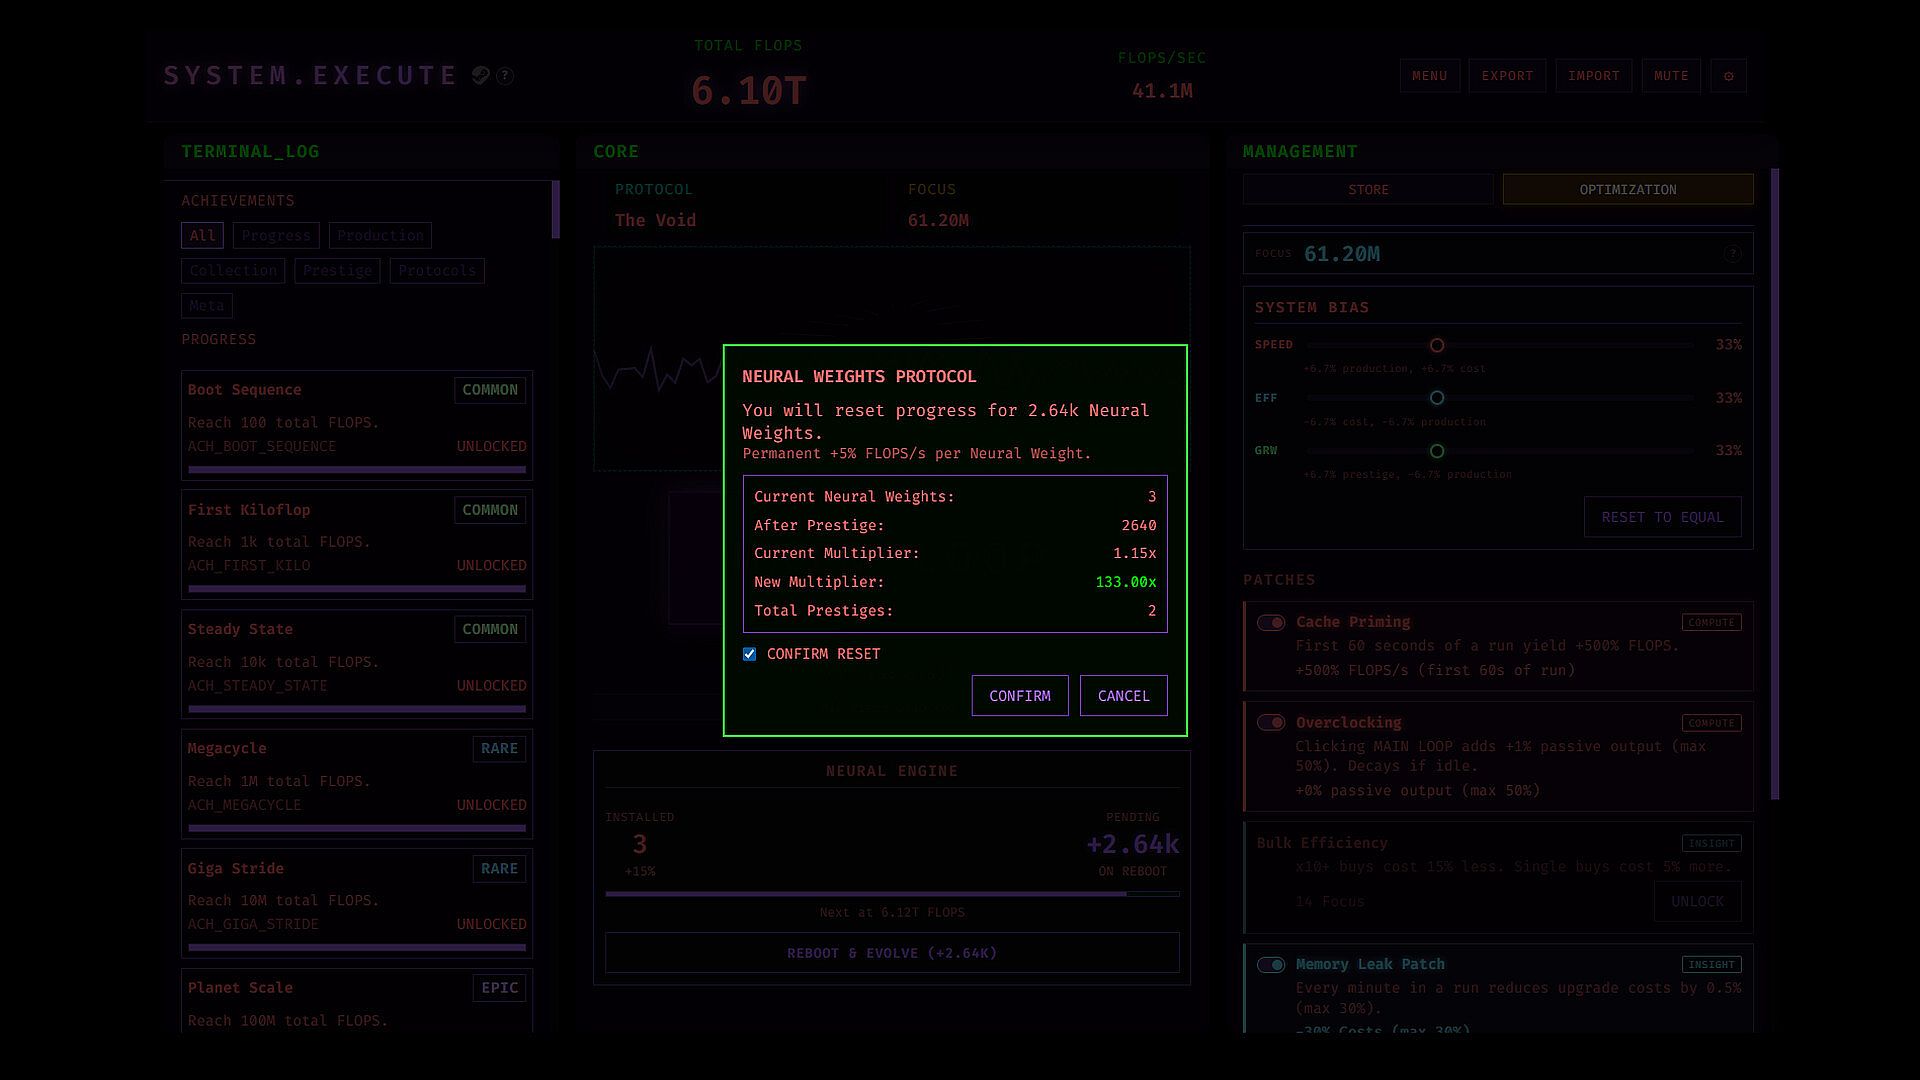Click the Speed bias slider handle
The height and width of the screenshot is (1080, 1920).
pos(1437,346)
